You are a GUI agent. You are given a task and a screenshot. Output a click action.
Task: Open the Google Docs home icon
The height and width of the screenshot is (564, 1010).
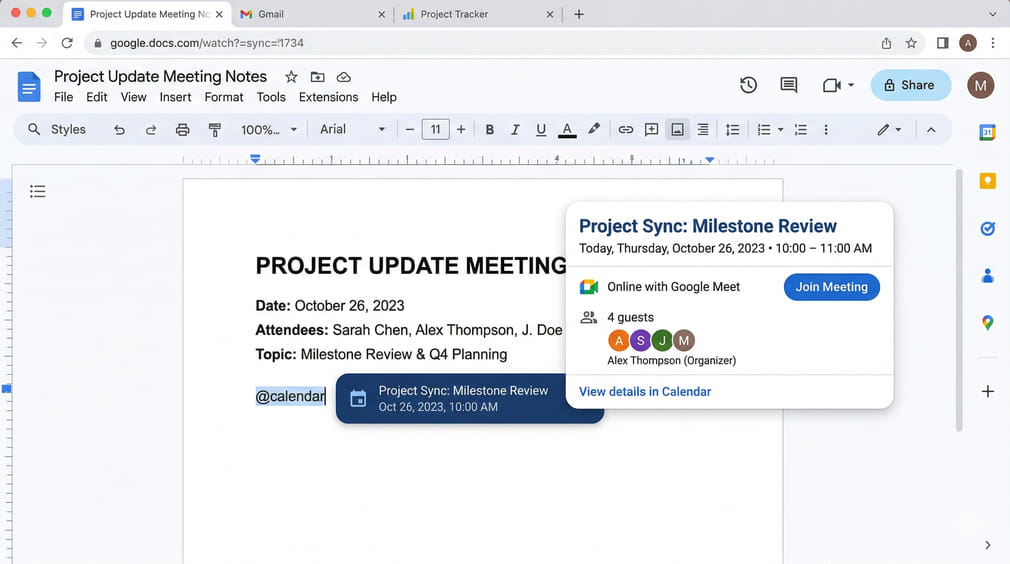pyautogui.click(x=29, y=86)
